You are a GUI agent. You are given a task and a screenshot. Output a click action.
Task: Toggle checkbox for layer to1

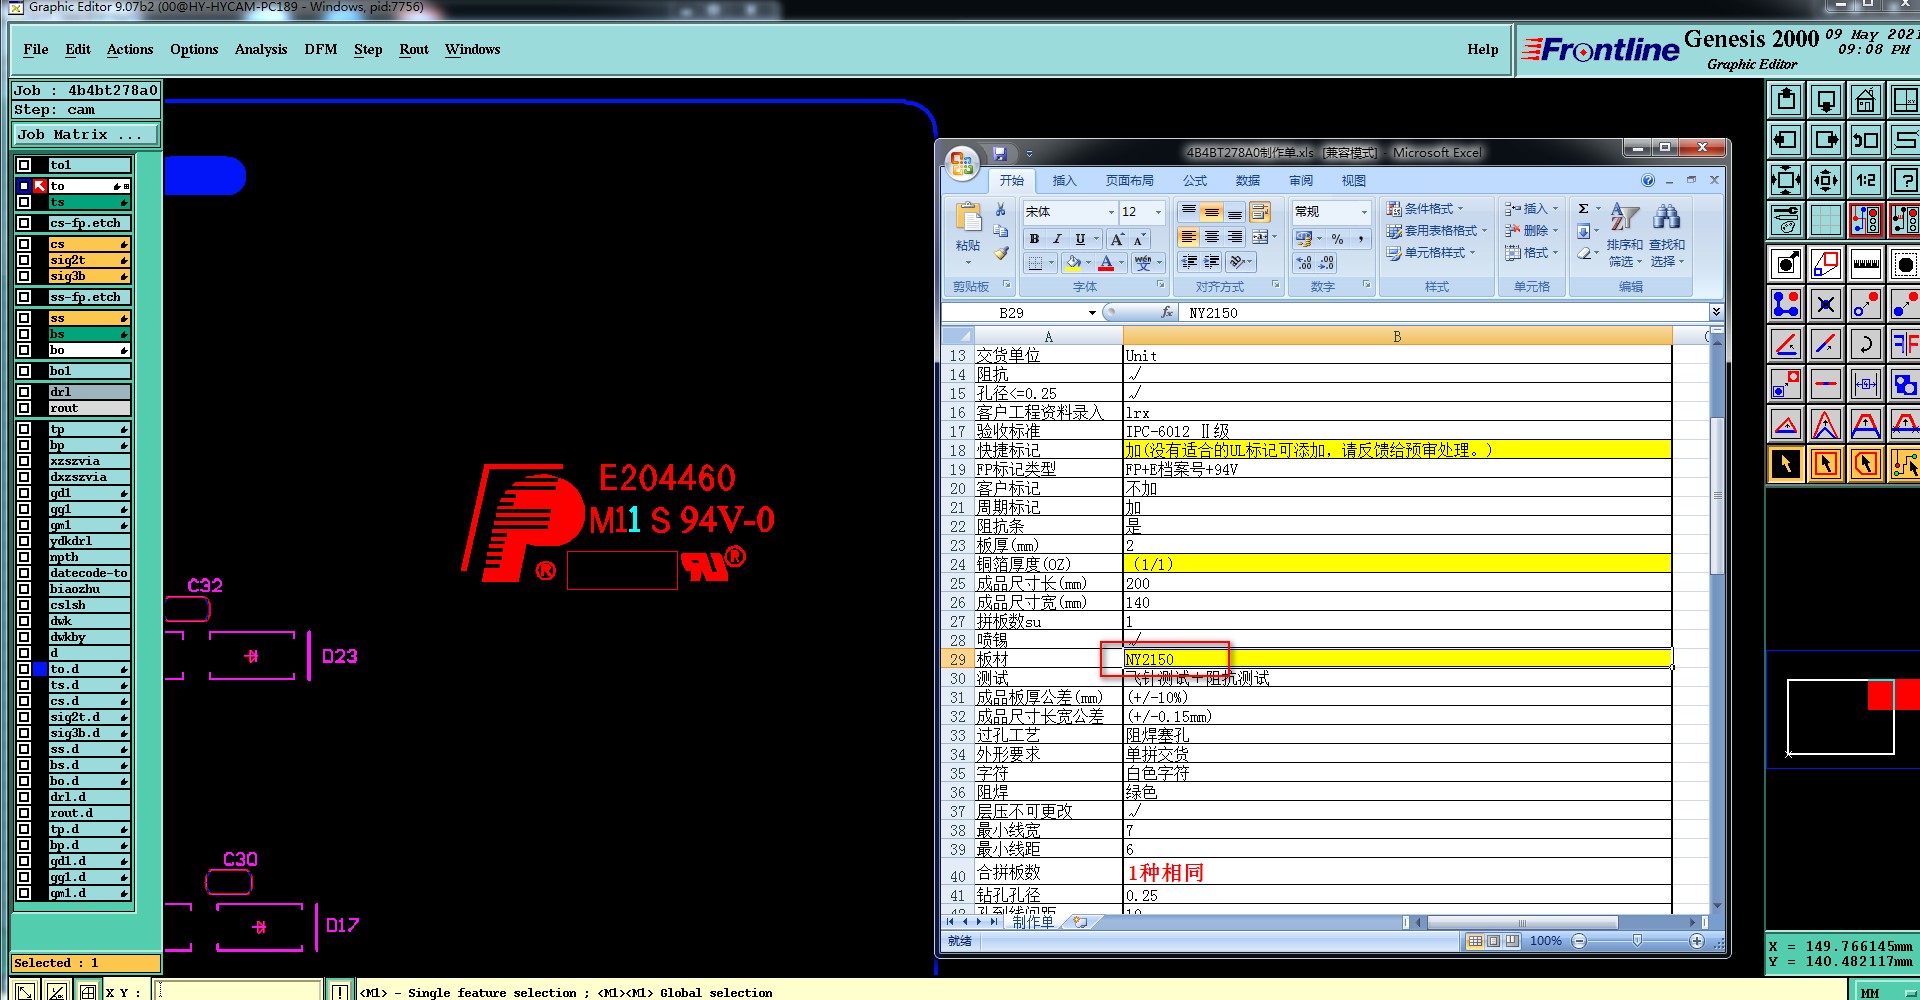coord(24,165)
